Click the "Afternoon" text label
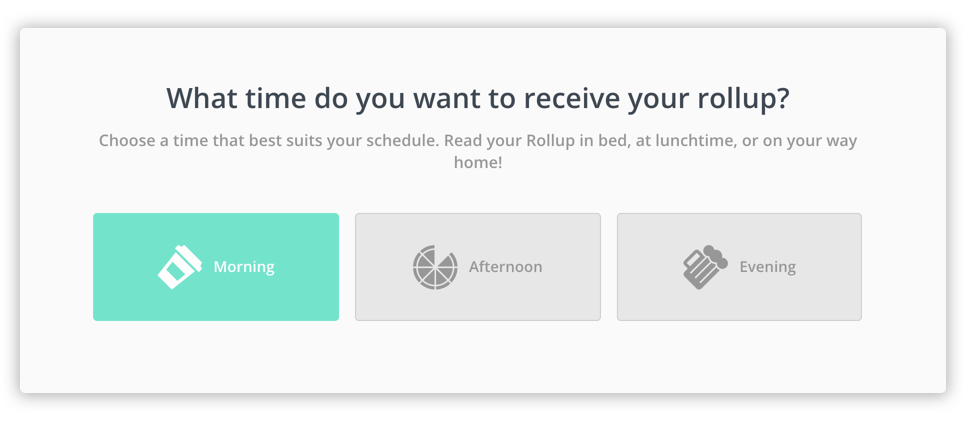 coord(506,267)
